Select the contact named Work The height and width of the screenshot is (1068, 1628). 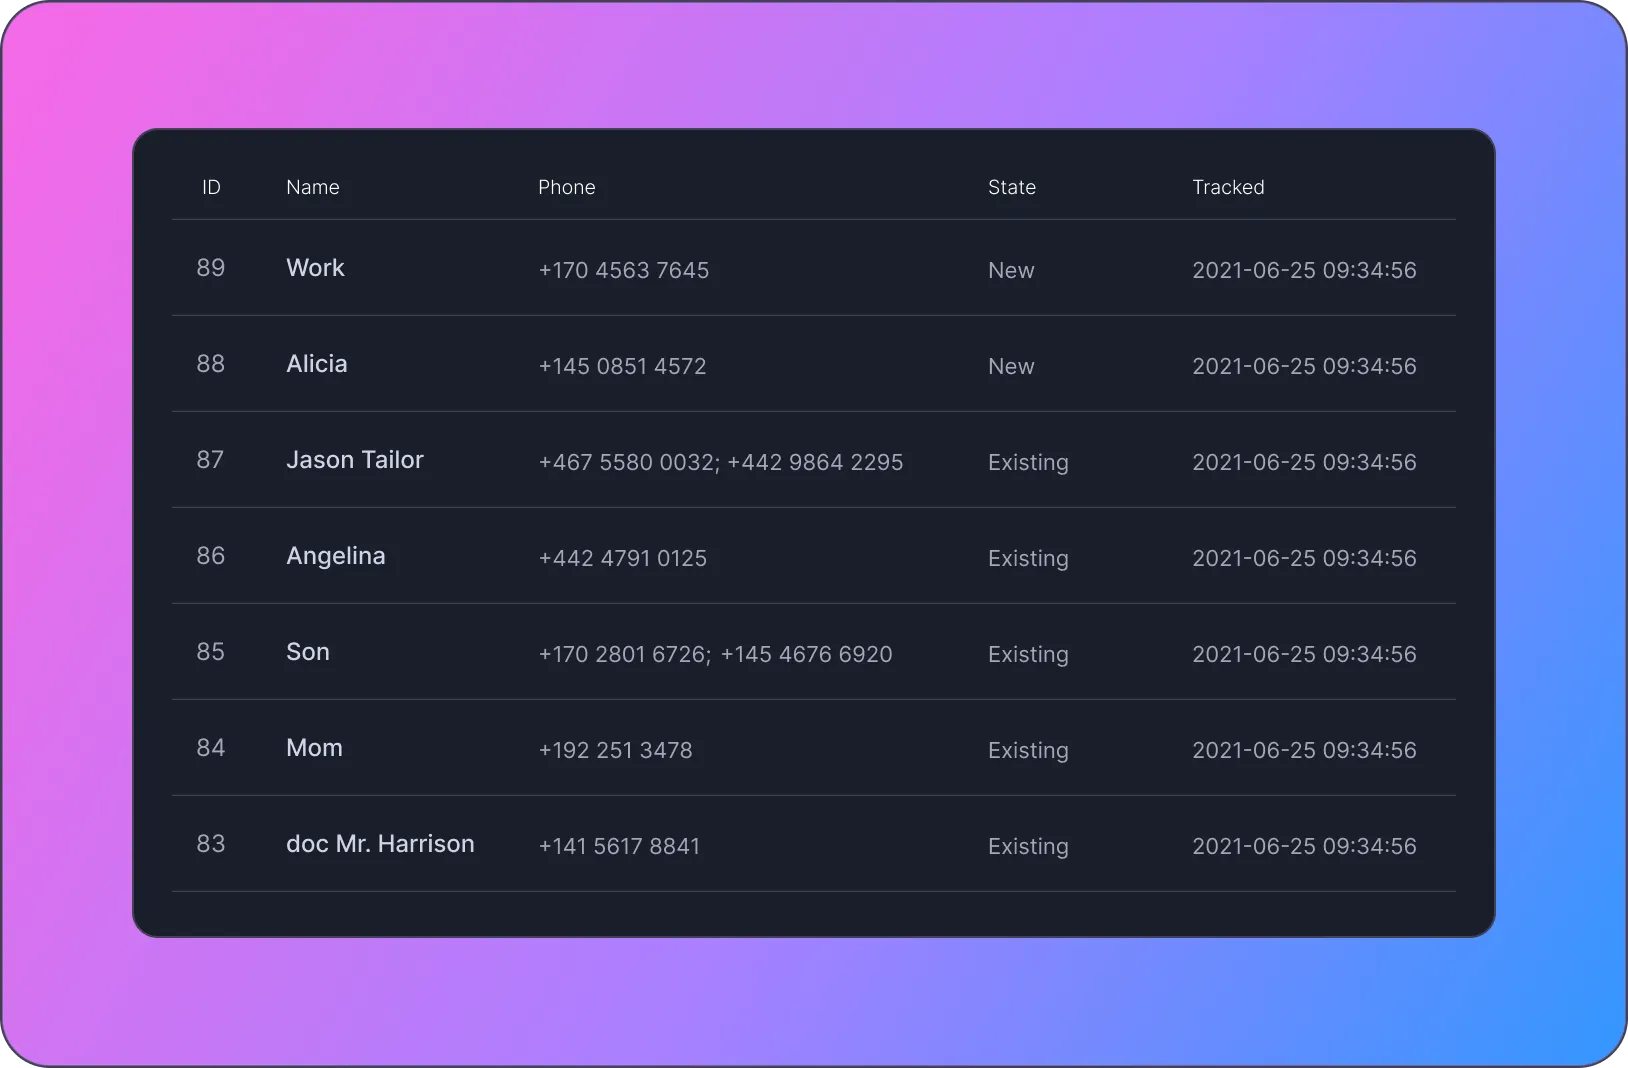tap(315, 268)
